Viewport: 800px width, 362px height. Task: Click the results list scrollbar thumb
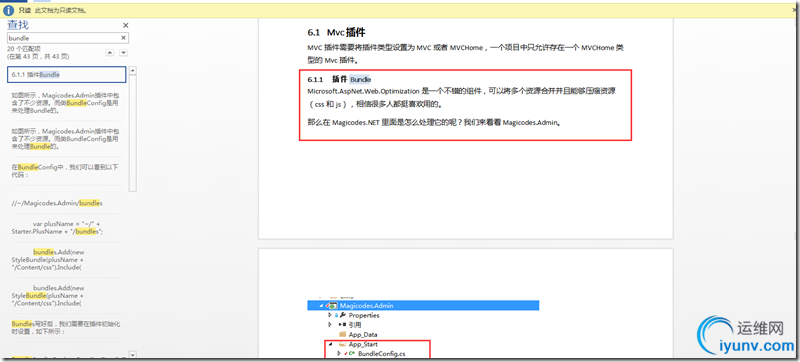[x=133, y=133]
